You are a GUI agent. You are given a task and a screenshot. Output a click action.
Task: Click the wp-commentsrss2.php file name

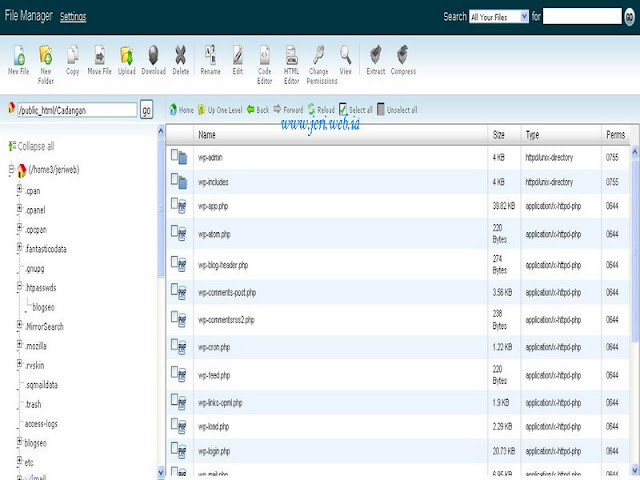tap(226, 320)
